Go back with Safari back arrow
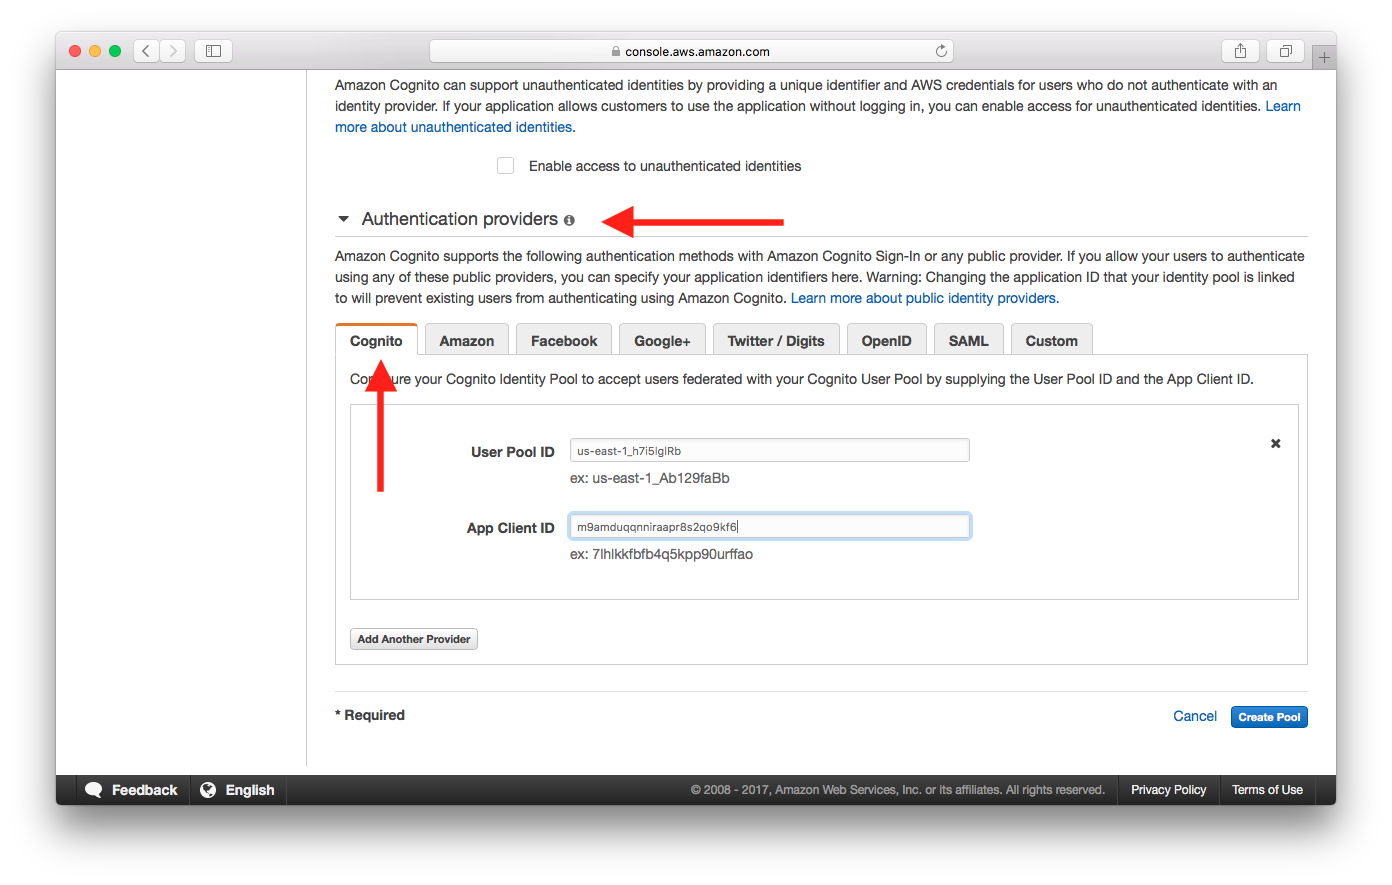 pyautogui.click(x=146, y=51)
